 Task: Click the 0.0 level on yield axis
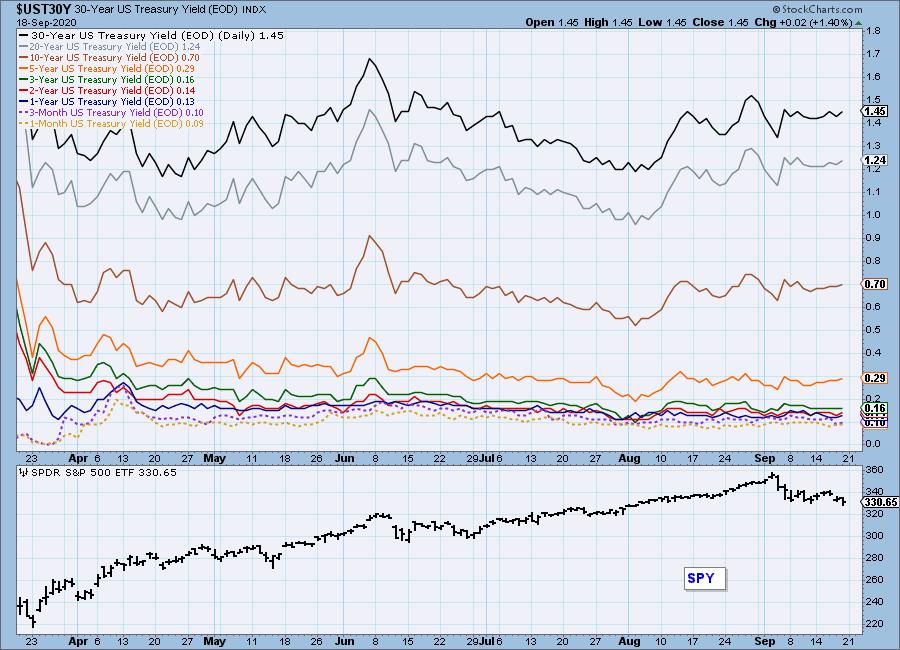pyautogui.click(x=874, y=443)
